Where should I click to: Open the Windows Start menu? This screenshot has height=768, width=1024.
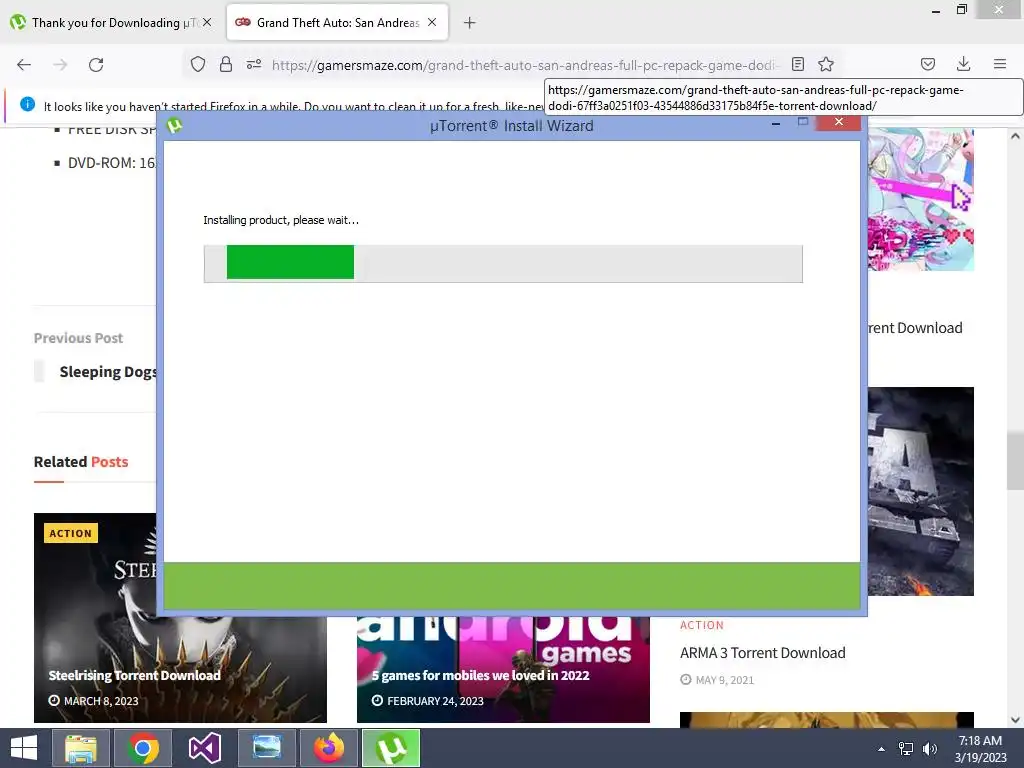point(24,748)
